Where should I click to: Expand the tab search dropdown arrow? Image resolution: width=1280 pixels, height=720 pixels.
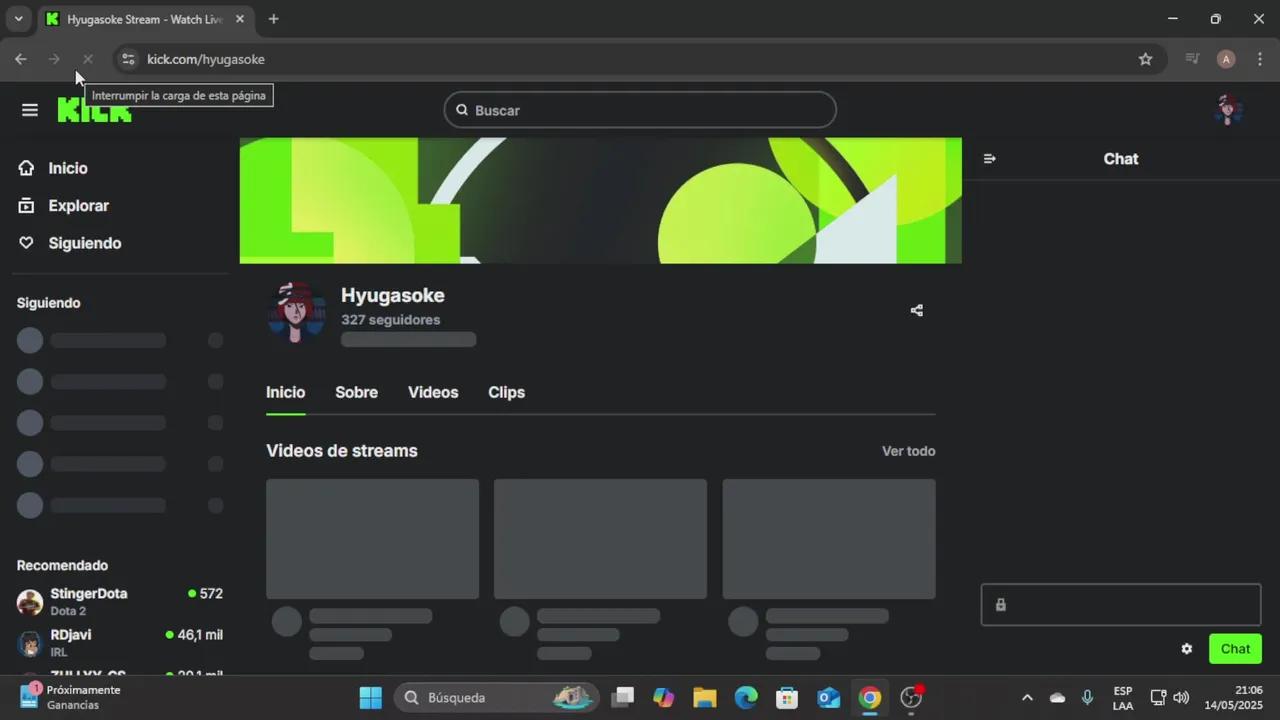(x=18, y=19)
